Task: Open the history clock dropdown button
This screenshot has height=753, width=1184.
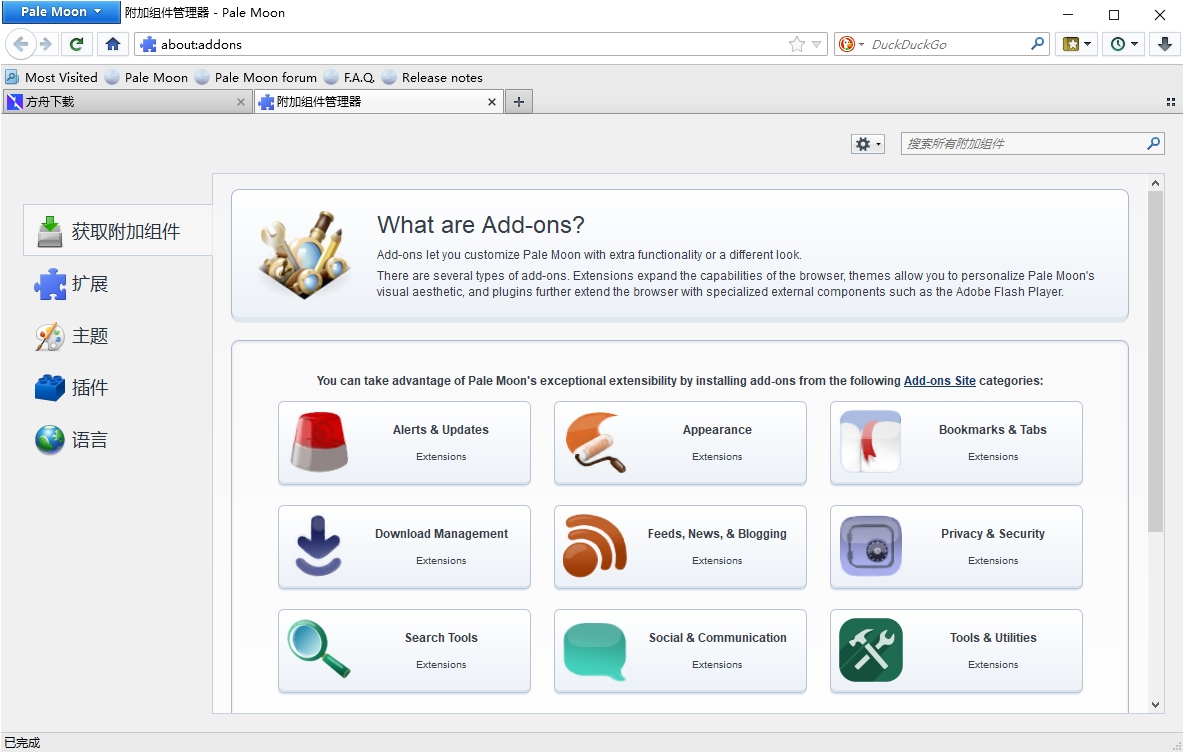Action: pyautogui.click(x=1124, y=44)
